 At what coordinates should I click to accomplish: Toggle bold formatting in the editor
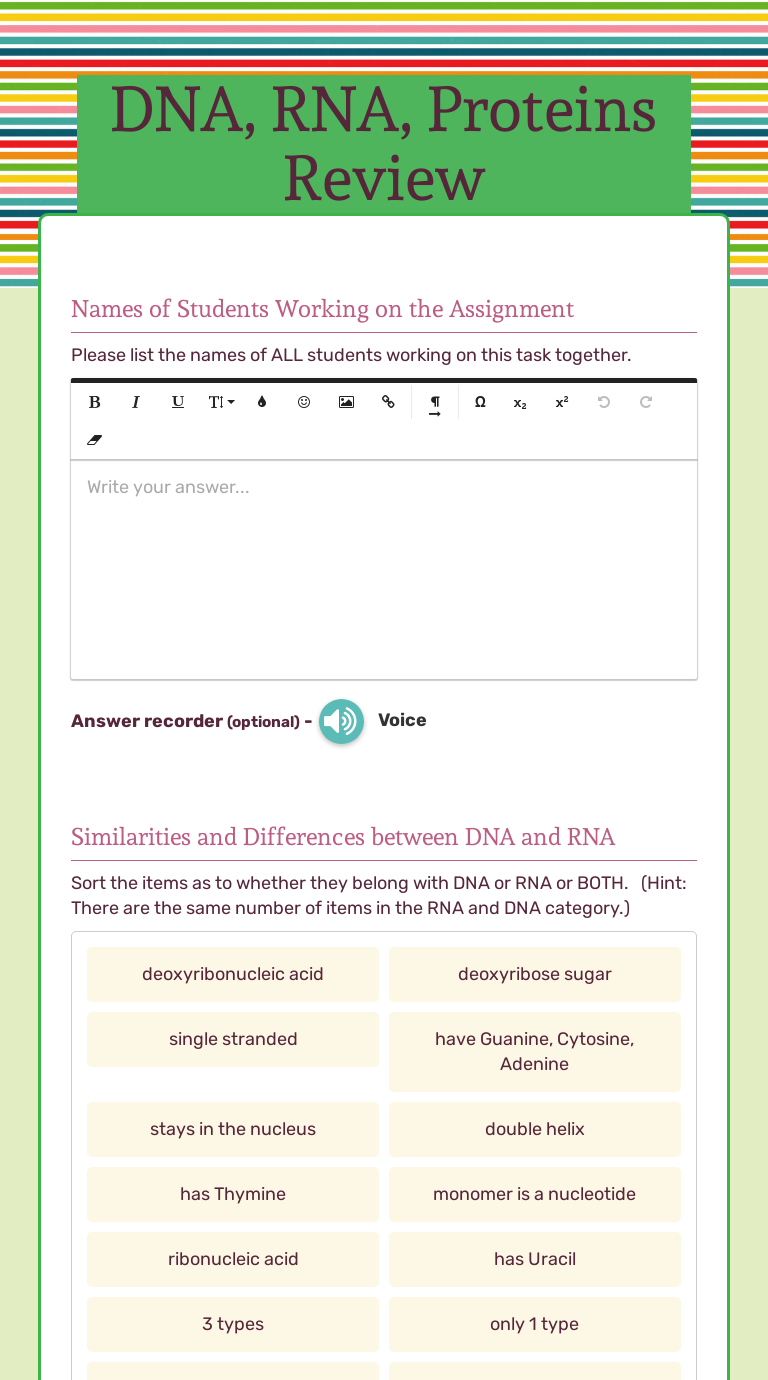click(x=95, y=402)
